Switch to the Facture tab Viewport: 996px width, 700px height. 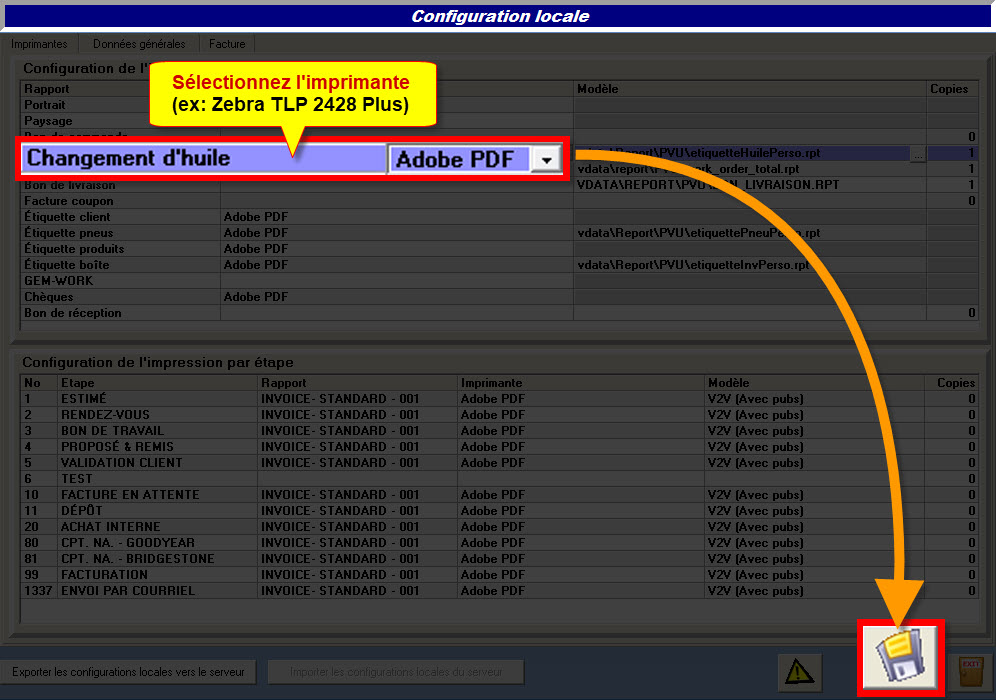click(227, 44)
